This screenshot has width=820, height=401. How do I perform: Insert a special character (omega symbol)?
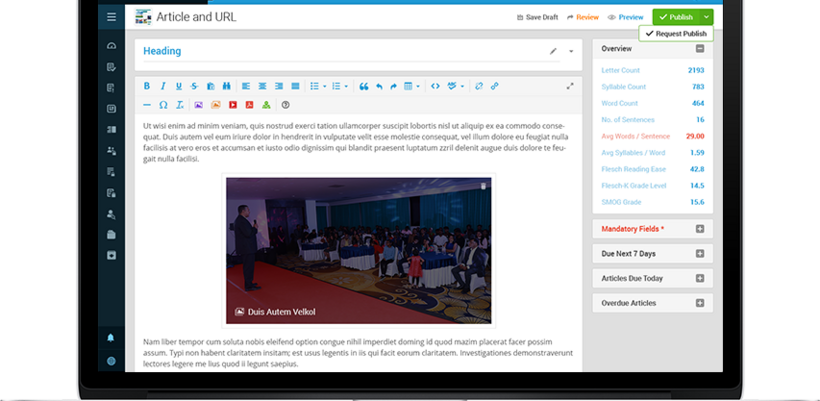pos(163,105)
